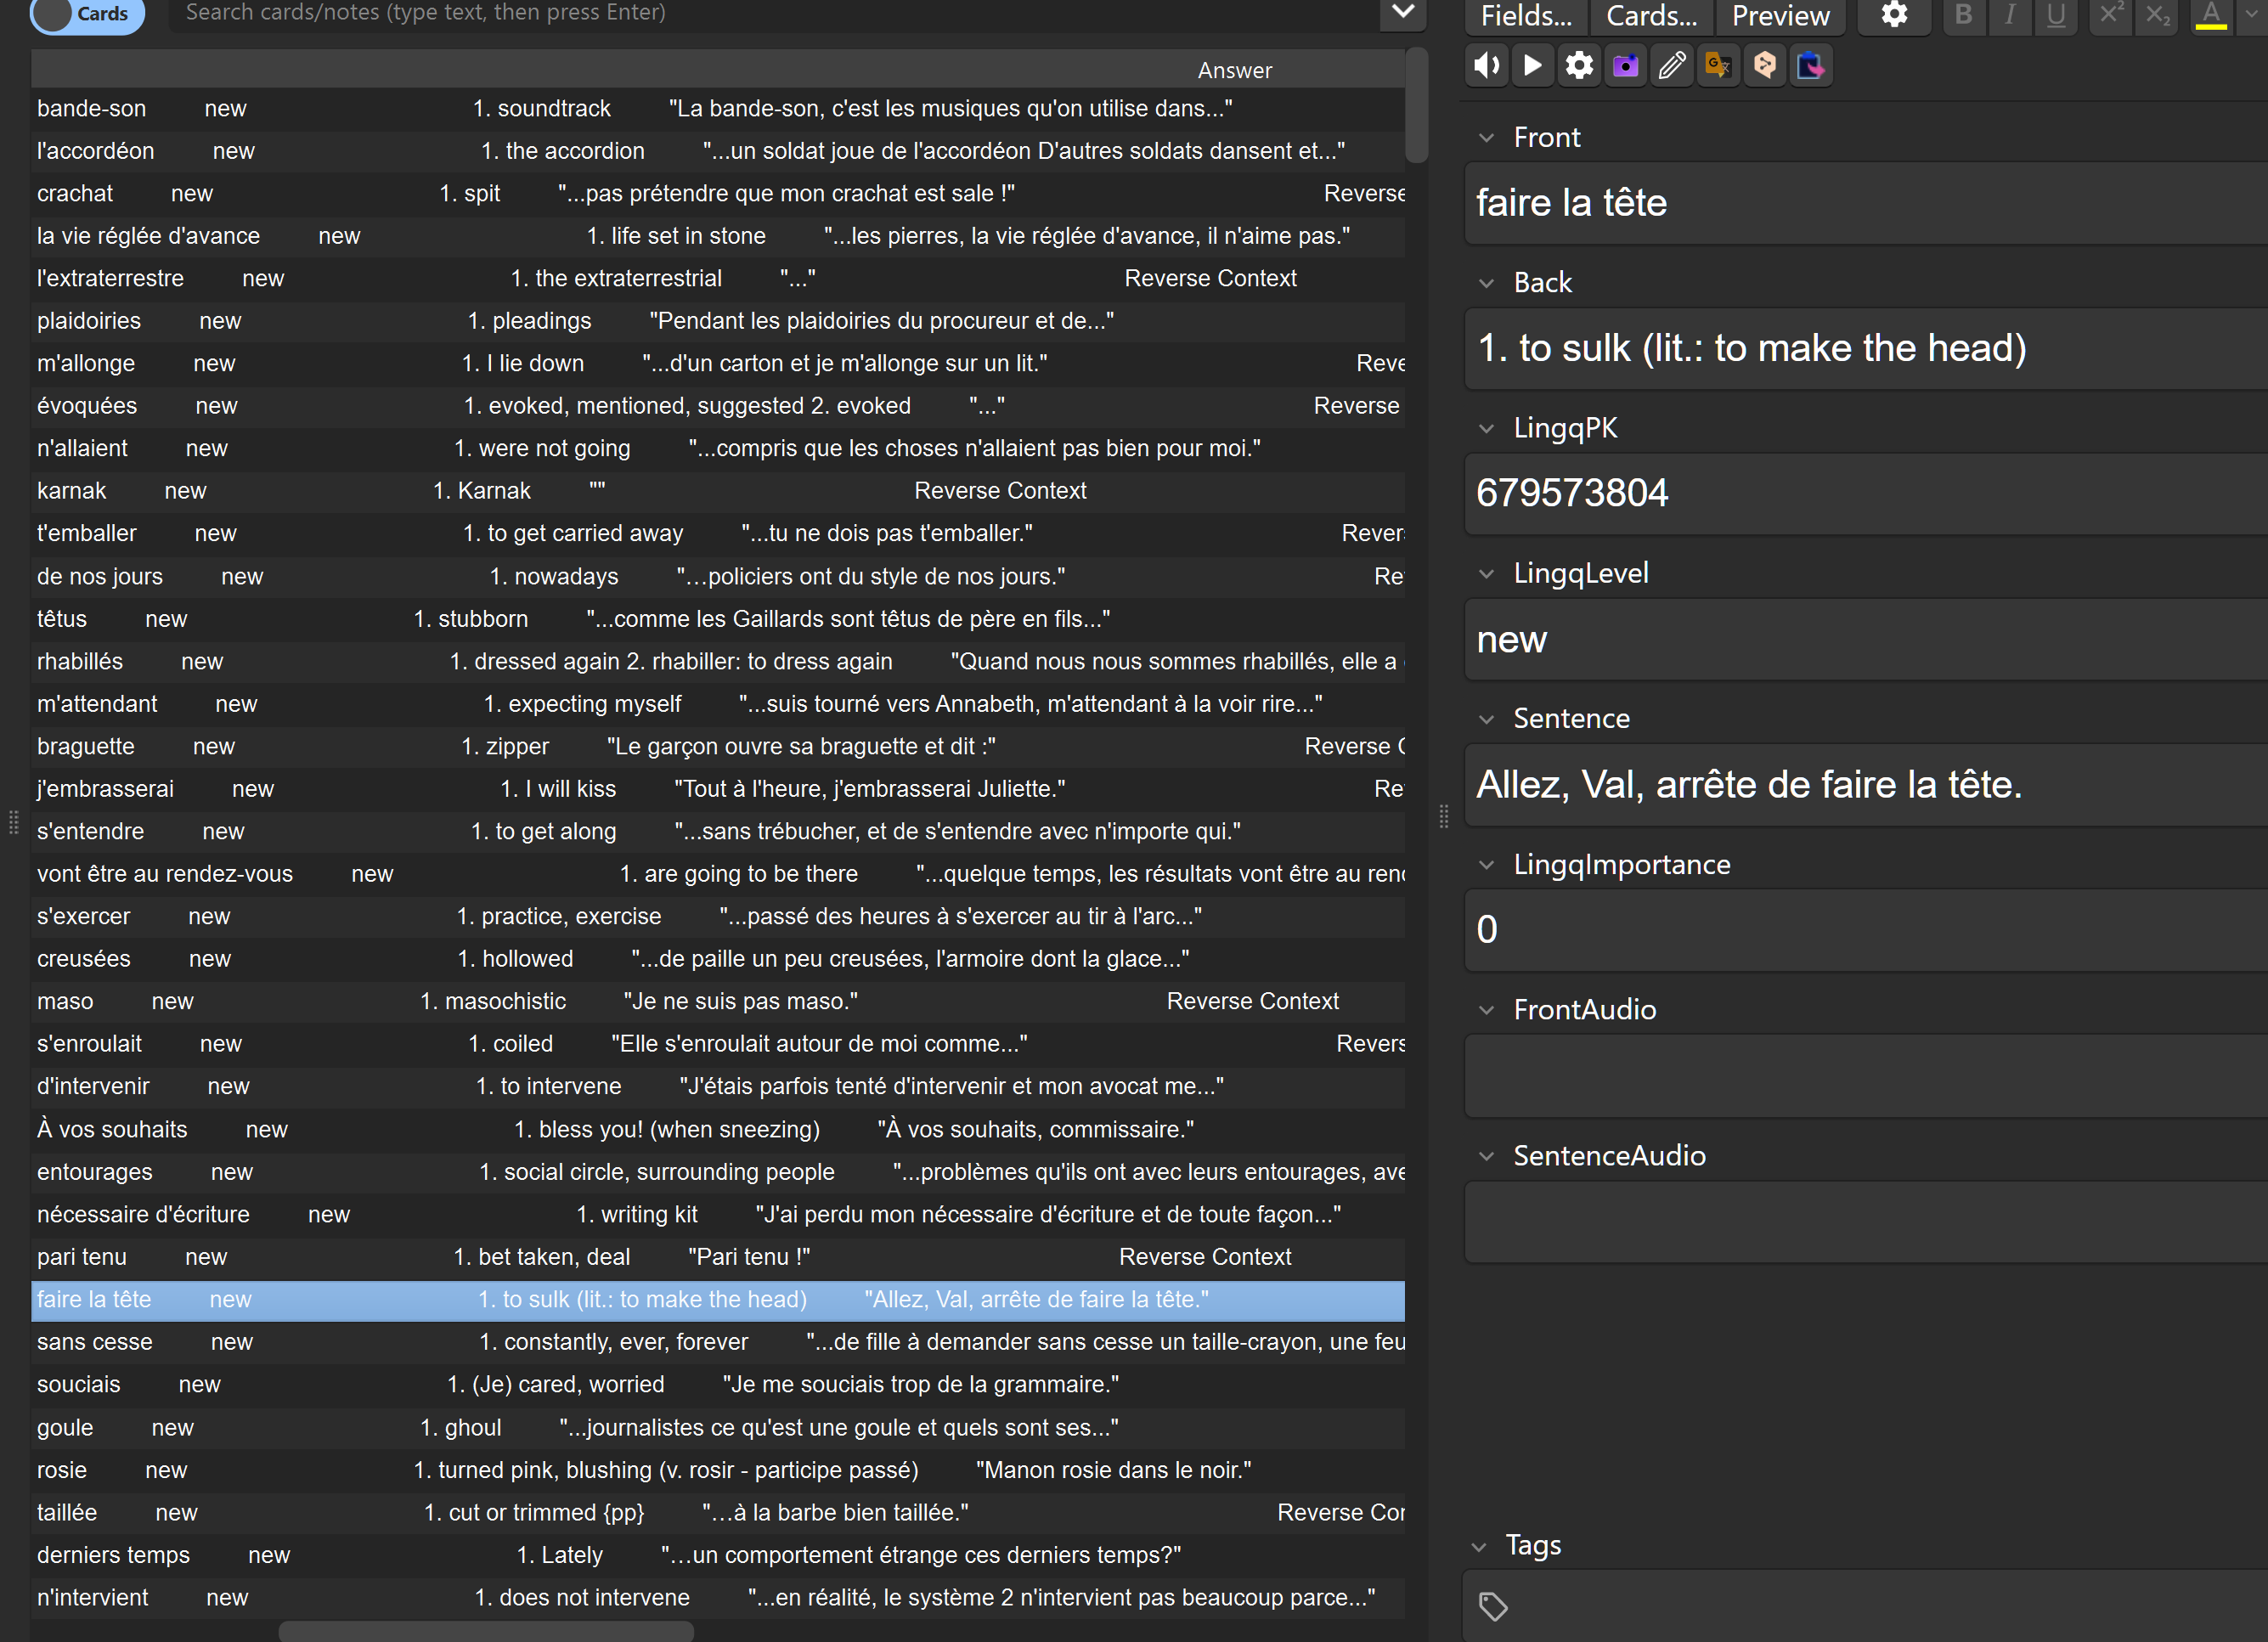Collapse the Tags section
This screenshot has height=1642, width=2268.
(x=1479, y=1547)
